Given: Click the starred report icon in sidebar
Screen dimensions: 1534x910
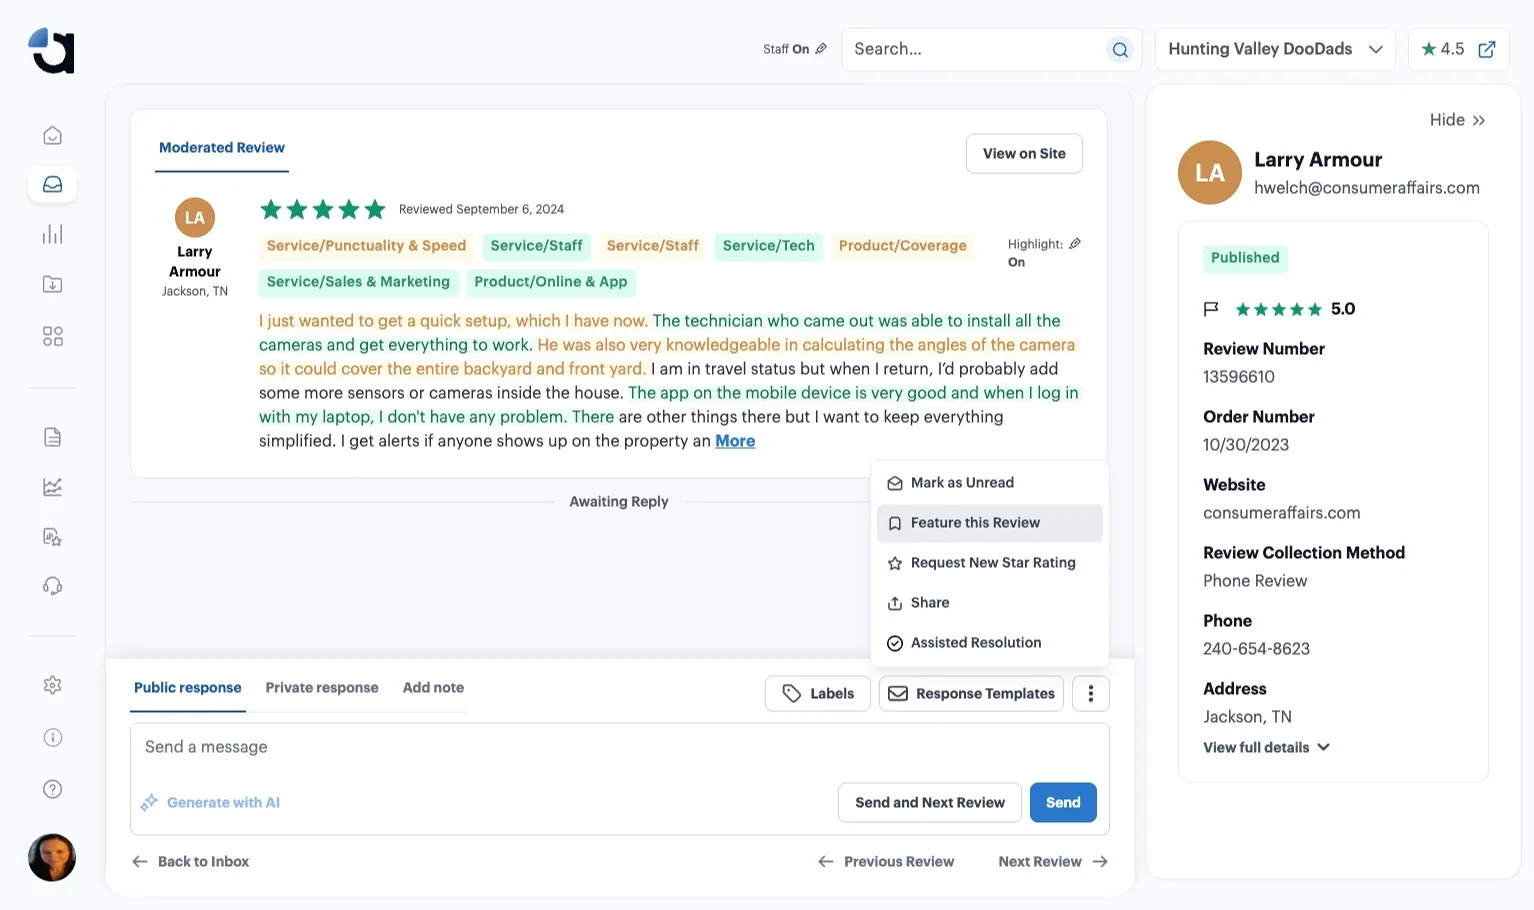Looking at the screenshot, I should point(53,537).
